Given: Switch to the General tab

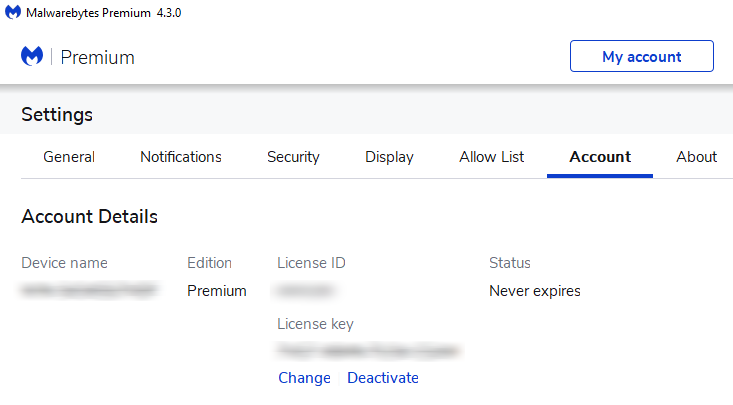Looking at the screenshot, I should (x=69, y=157).
